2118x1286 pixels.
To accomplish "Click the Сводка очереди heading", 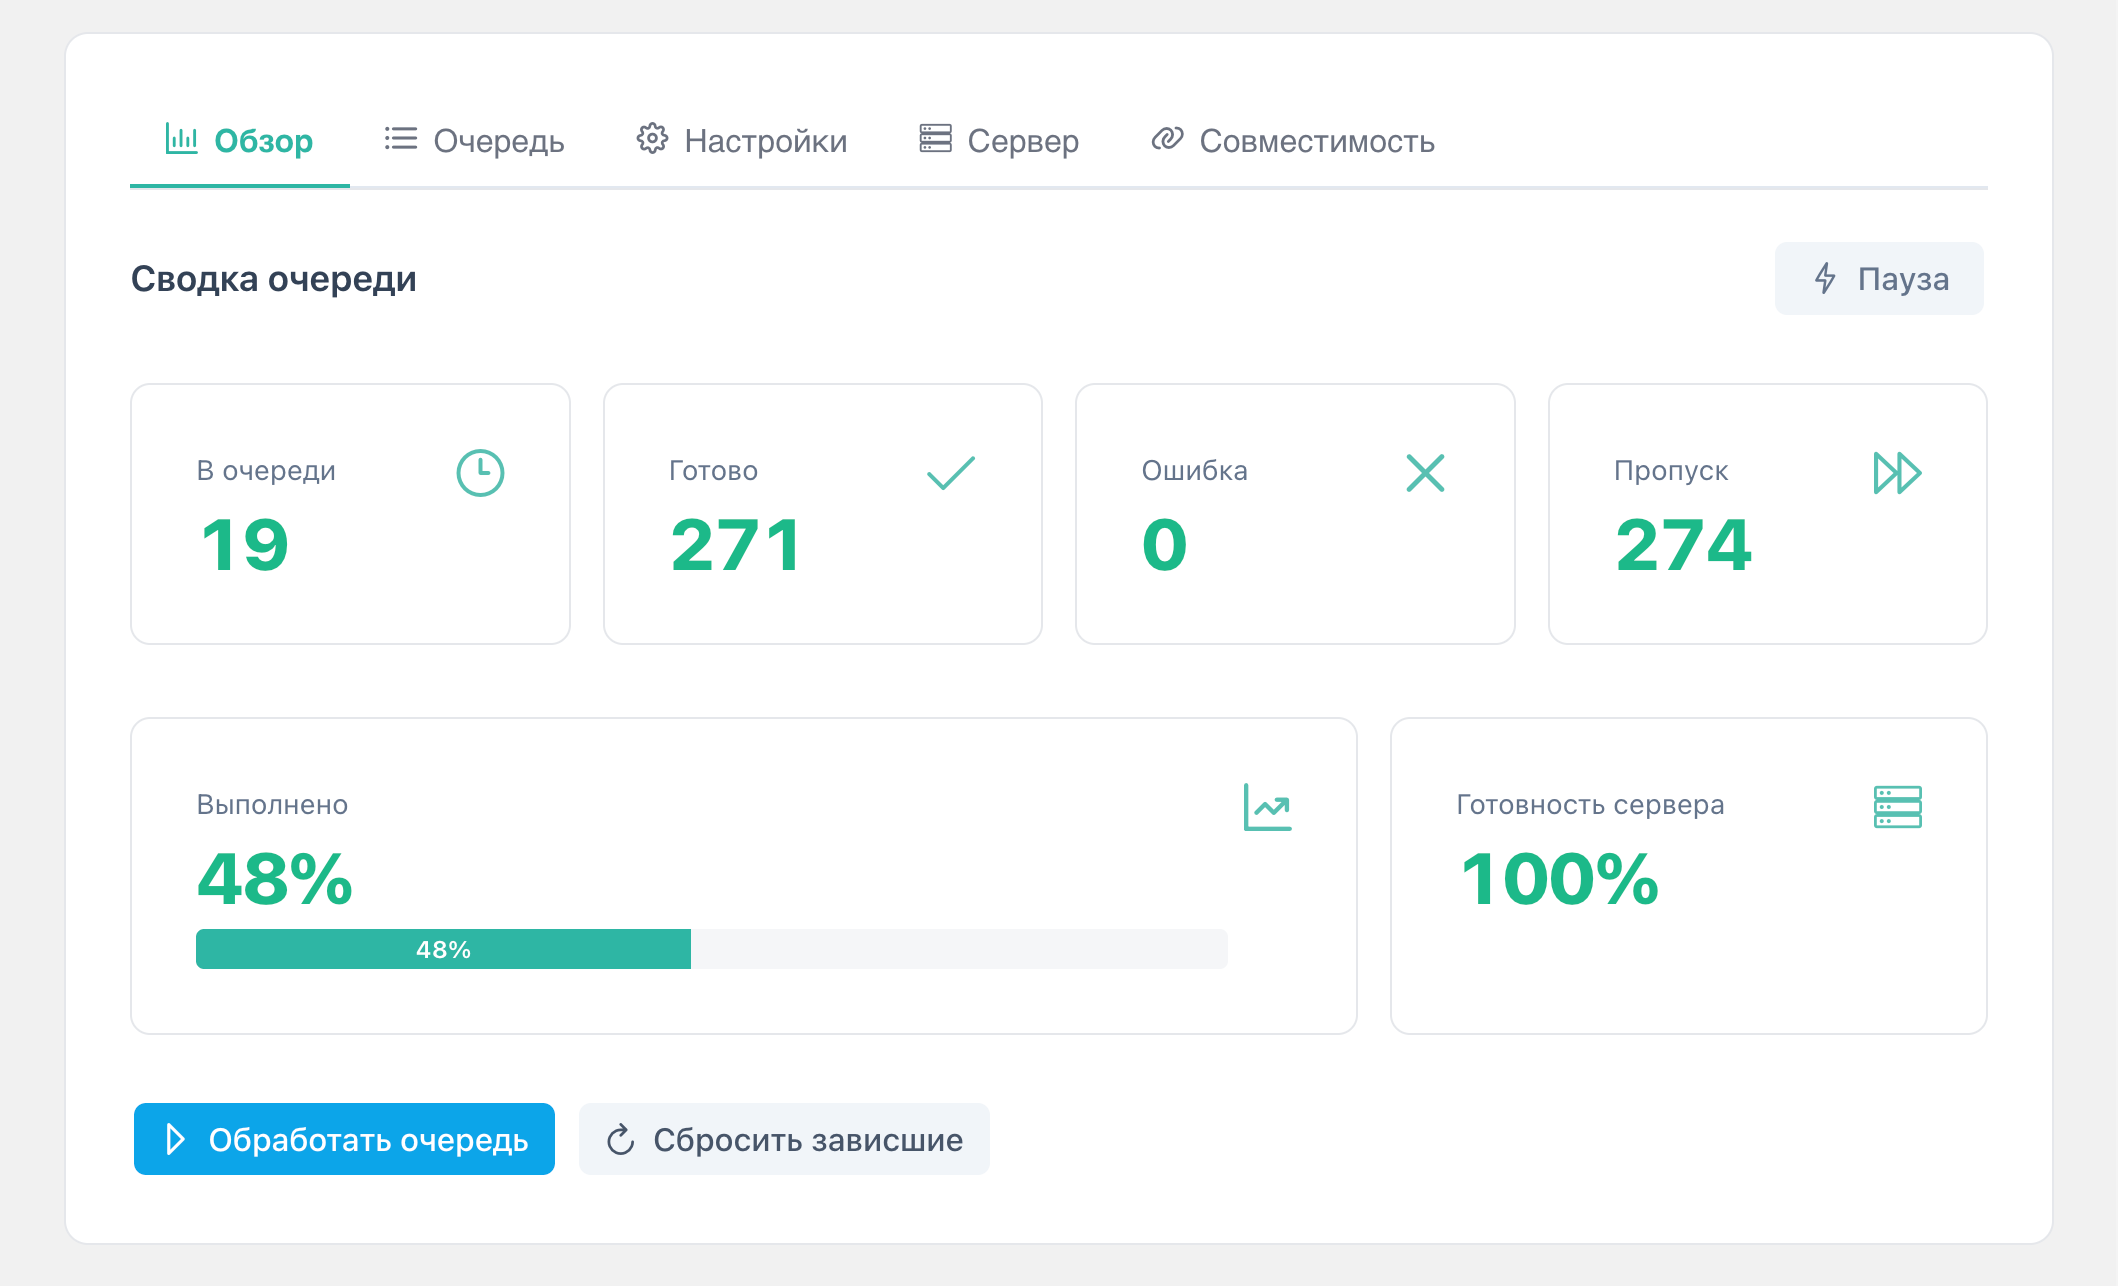I will tap(273, 278).
